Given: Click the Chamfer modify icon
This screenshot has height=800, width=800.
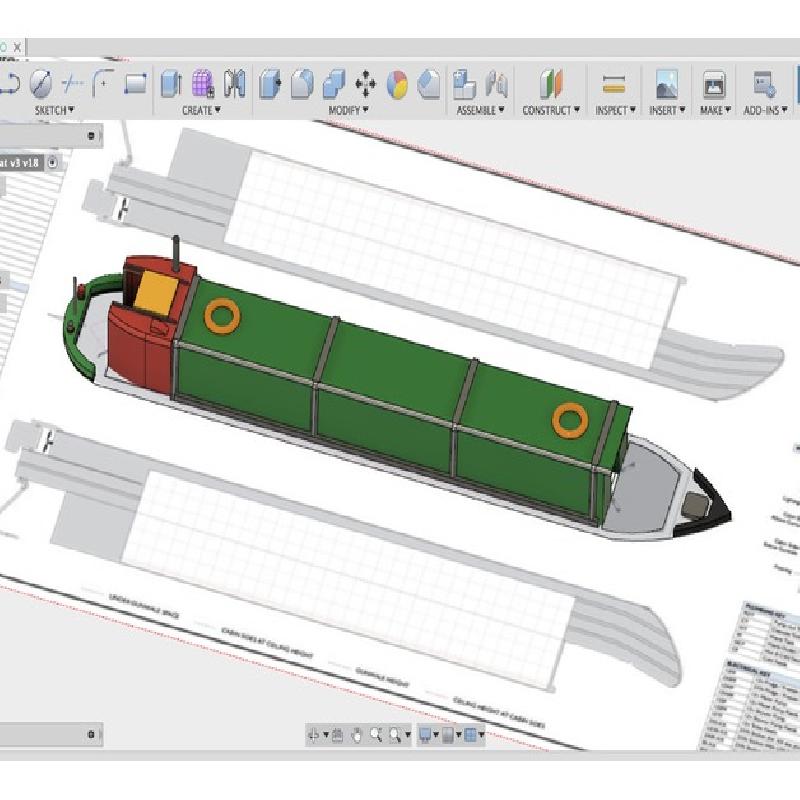Looking at the screenshot, I should tap(429, 84).
